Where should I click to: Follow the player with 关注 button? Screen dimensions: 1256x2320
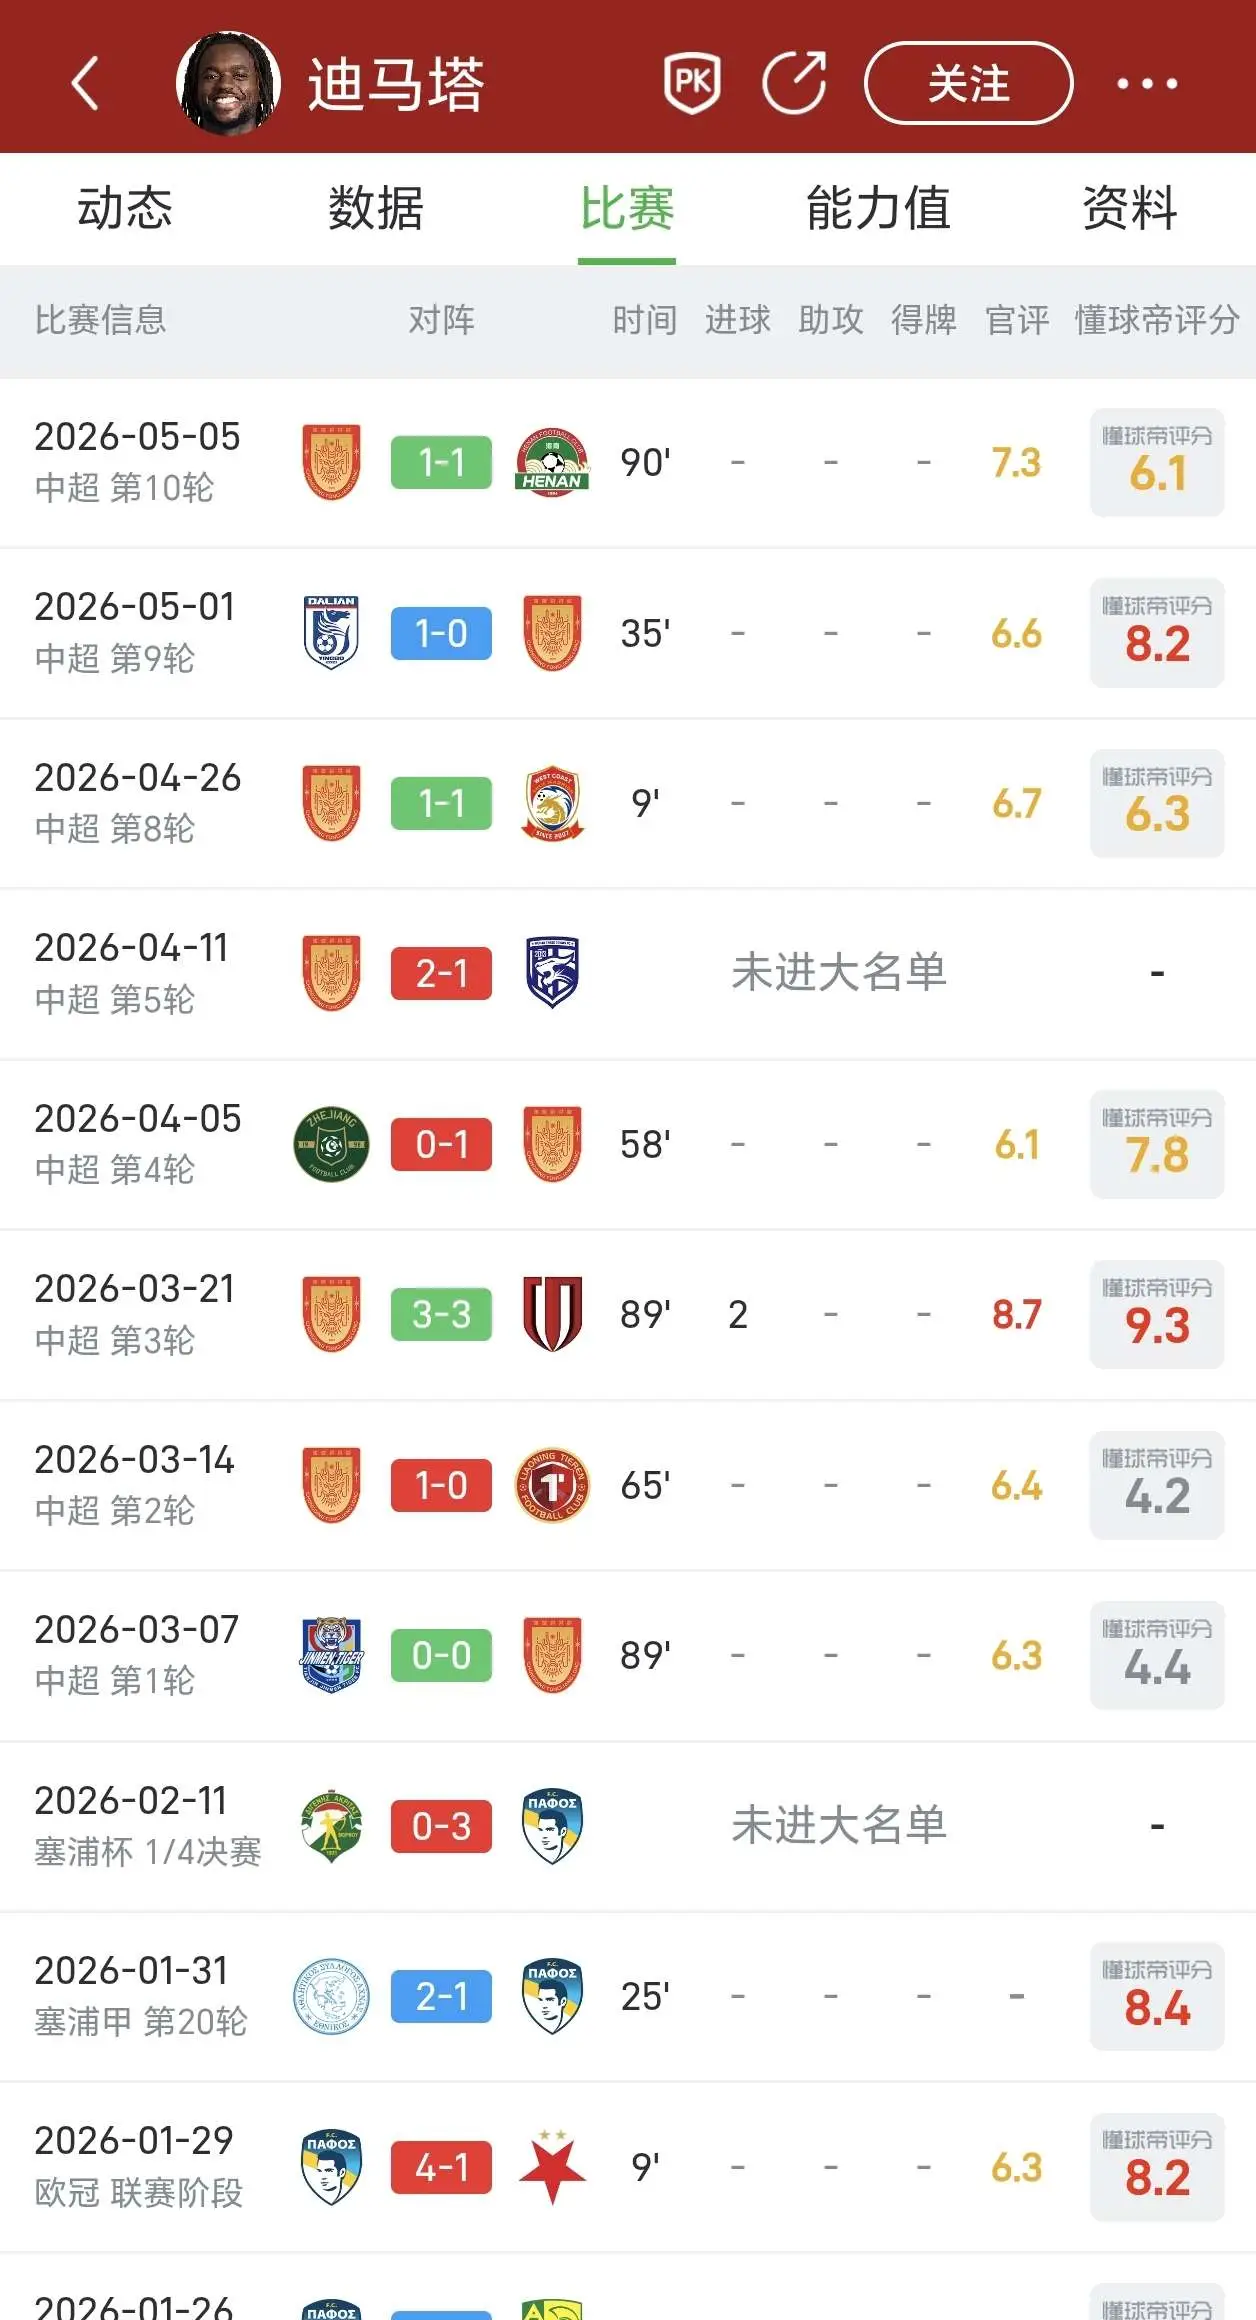click(x=968, y=83)
